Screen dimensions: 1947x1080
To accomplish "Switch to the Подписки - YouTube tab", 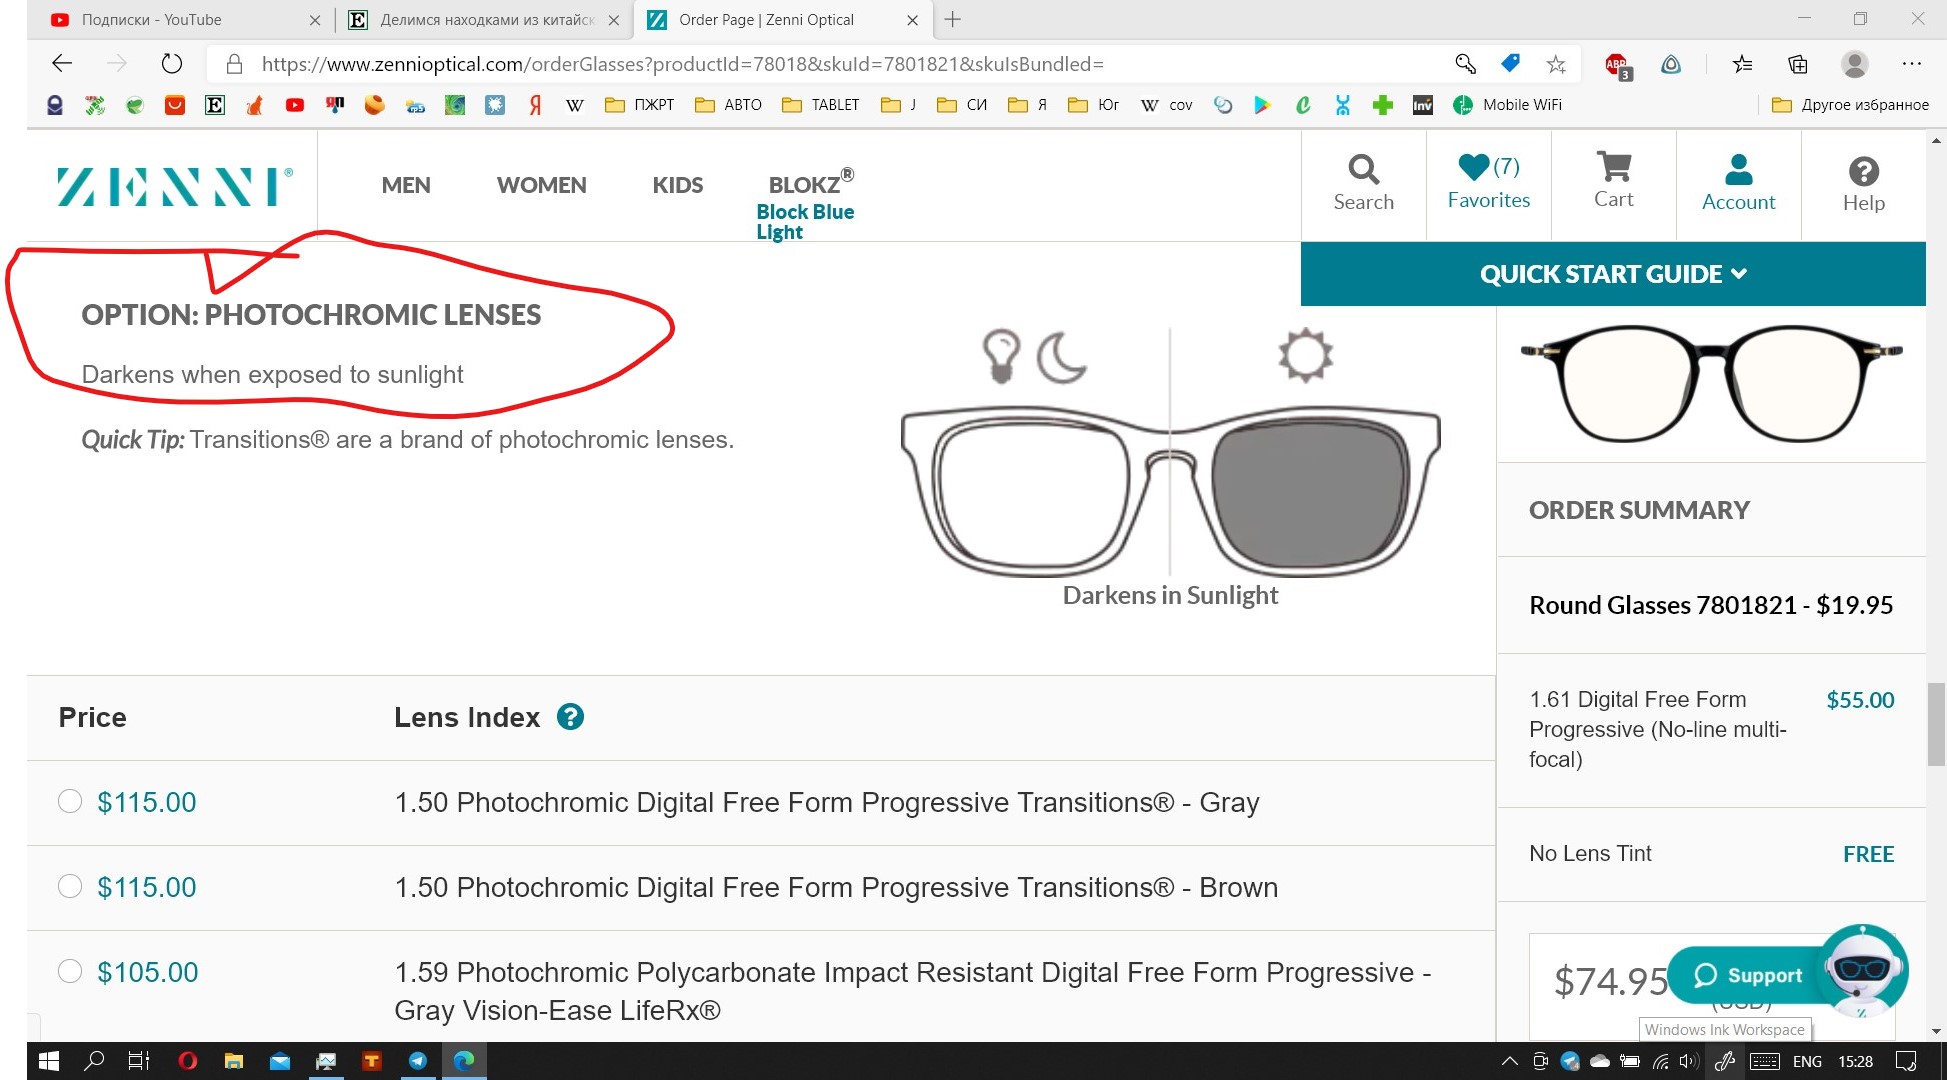I will click(x=150, y=20).
